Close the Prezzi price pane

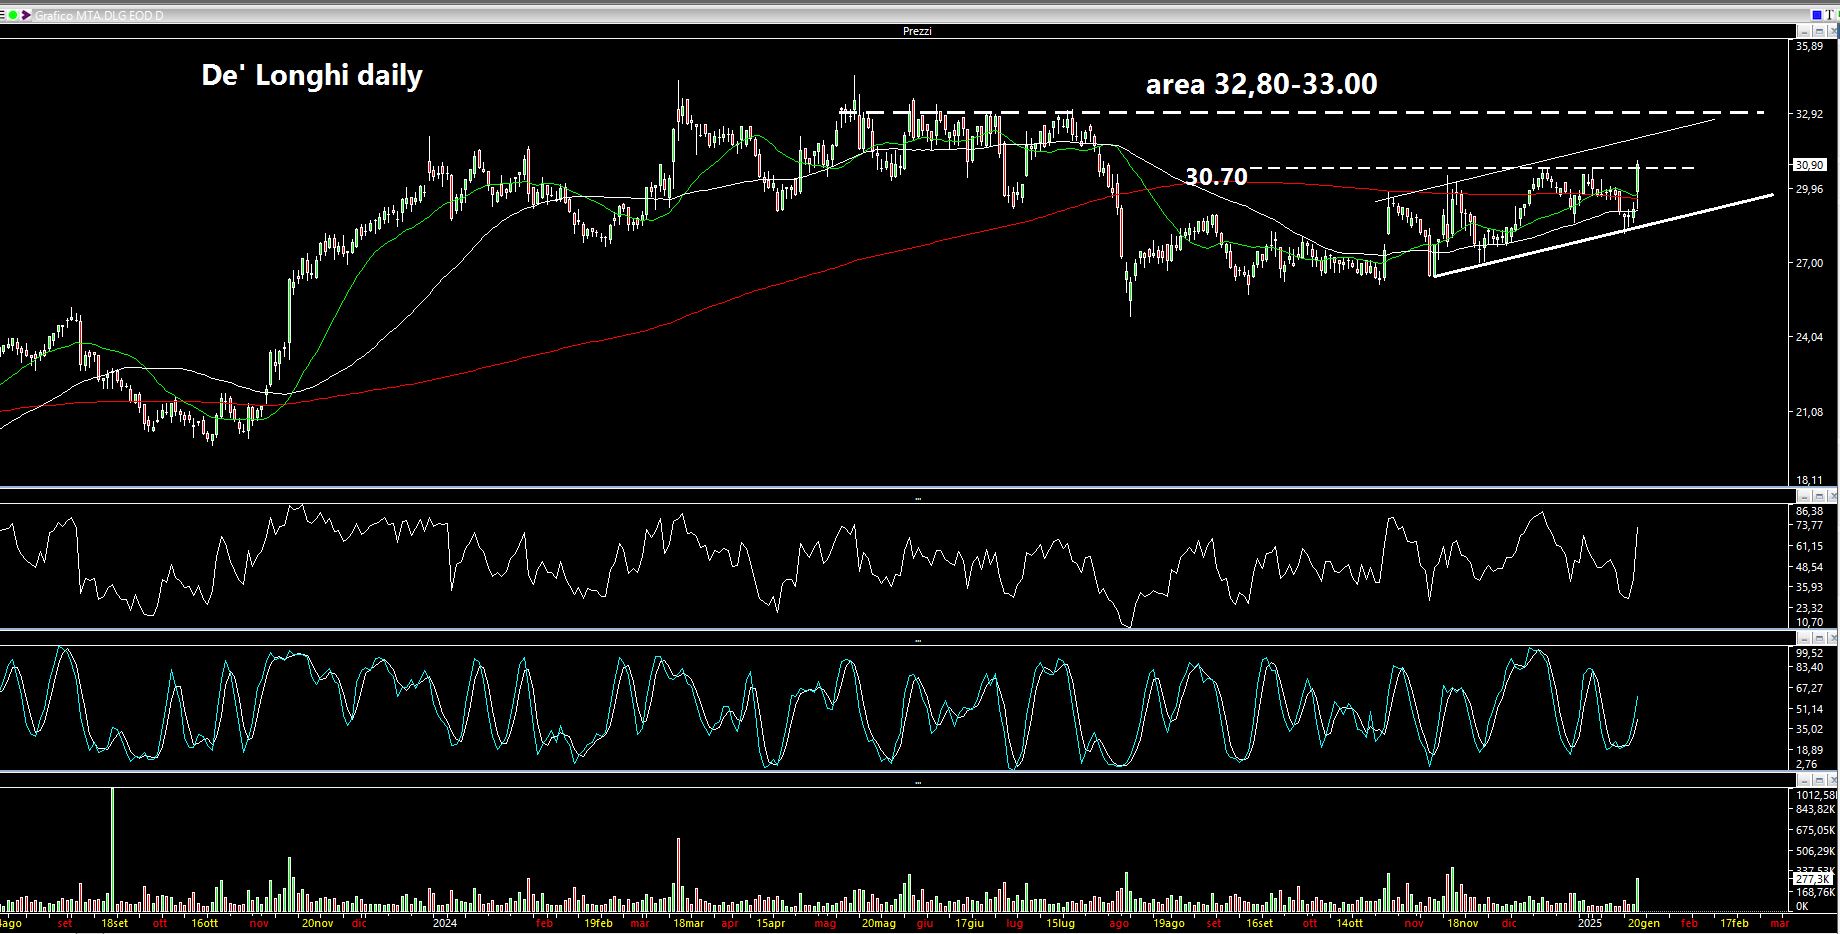coord(1833,31)
